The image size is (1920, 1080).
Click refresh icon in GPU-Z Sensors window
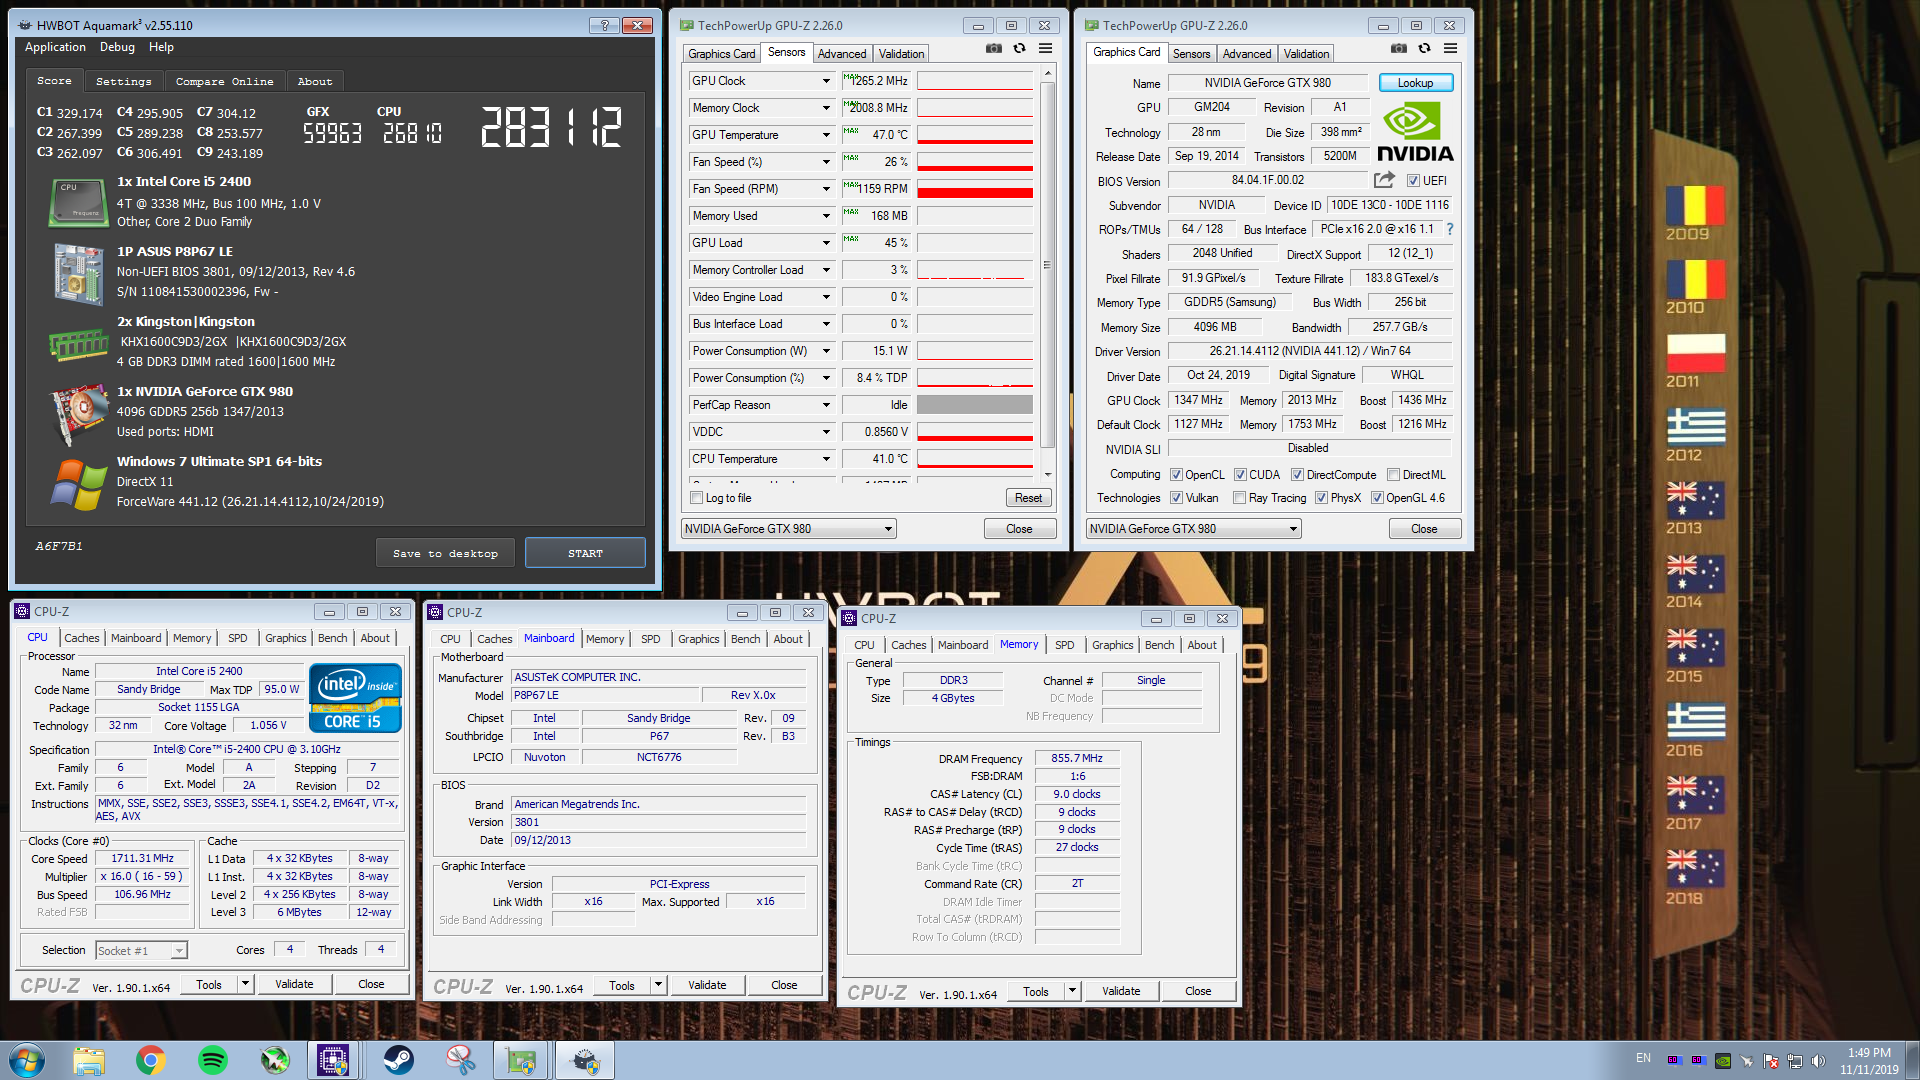point(1019,48)
